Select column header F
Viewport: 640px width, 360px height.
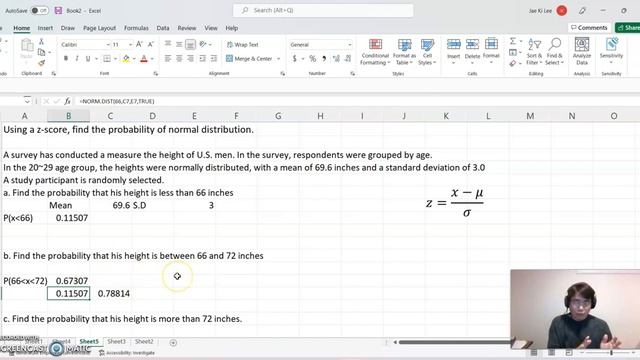[236, 116]
